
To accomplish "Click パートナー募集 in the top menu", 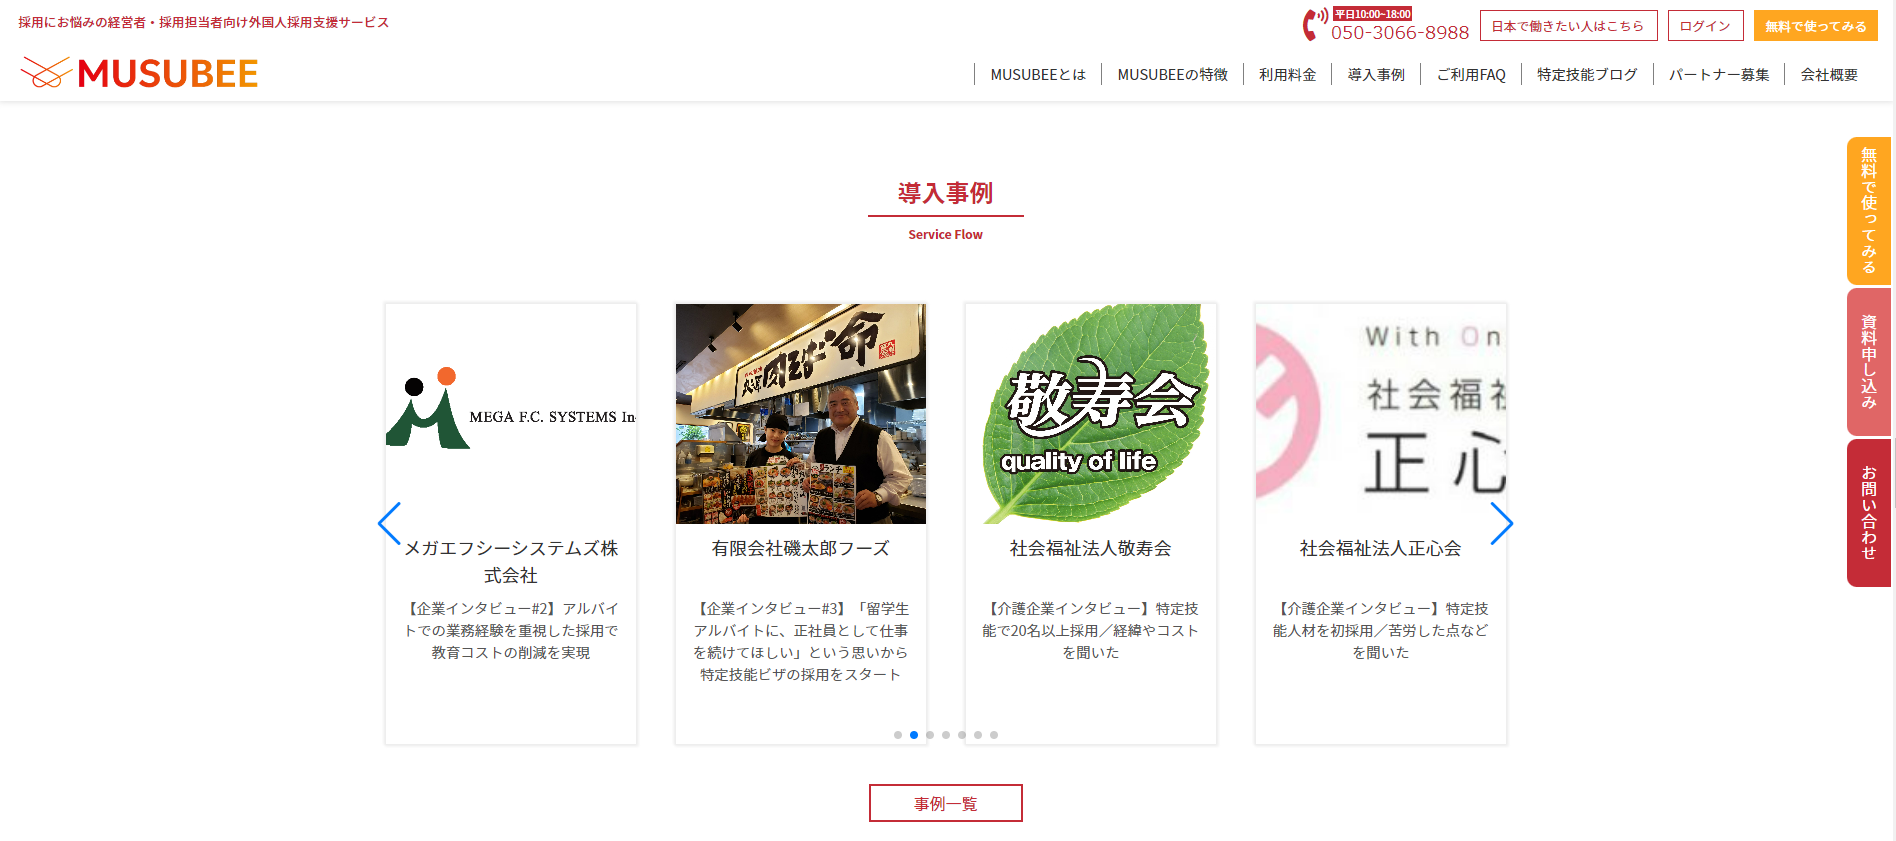I will coord(1719,75).
